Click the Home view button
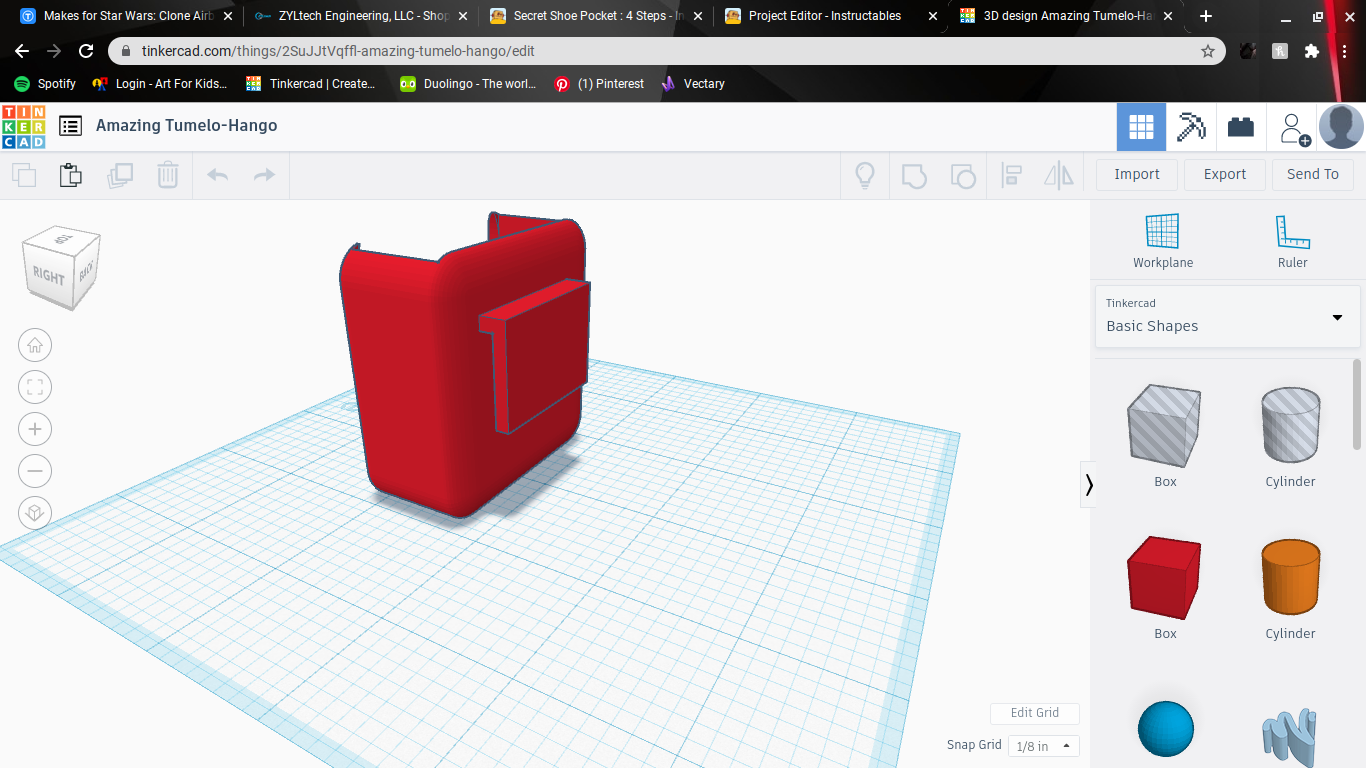The image size is (1366, 768). tap(35, 346)
